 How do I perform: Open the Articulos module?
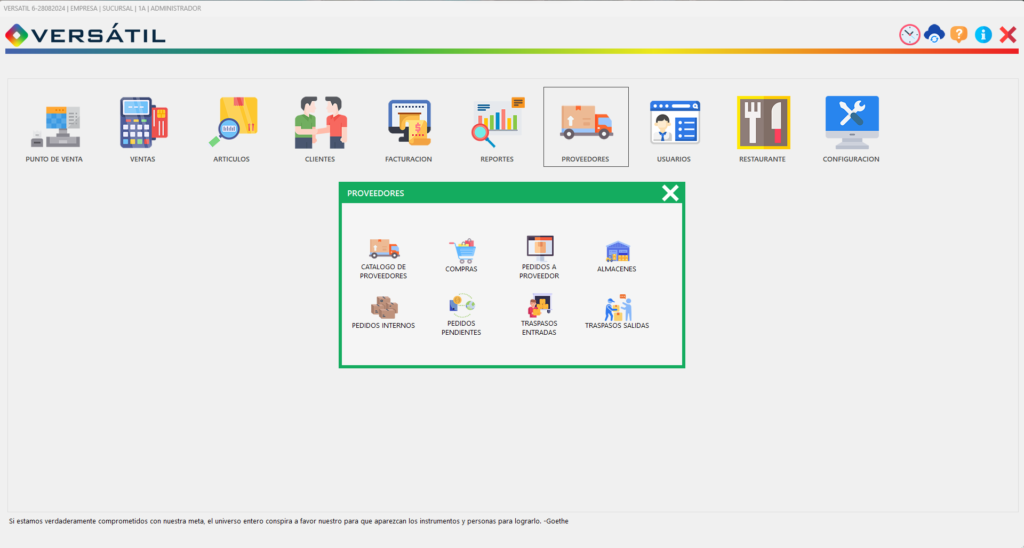(x=232, y=128)
